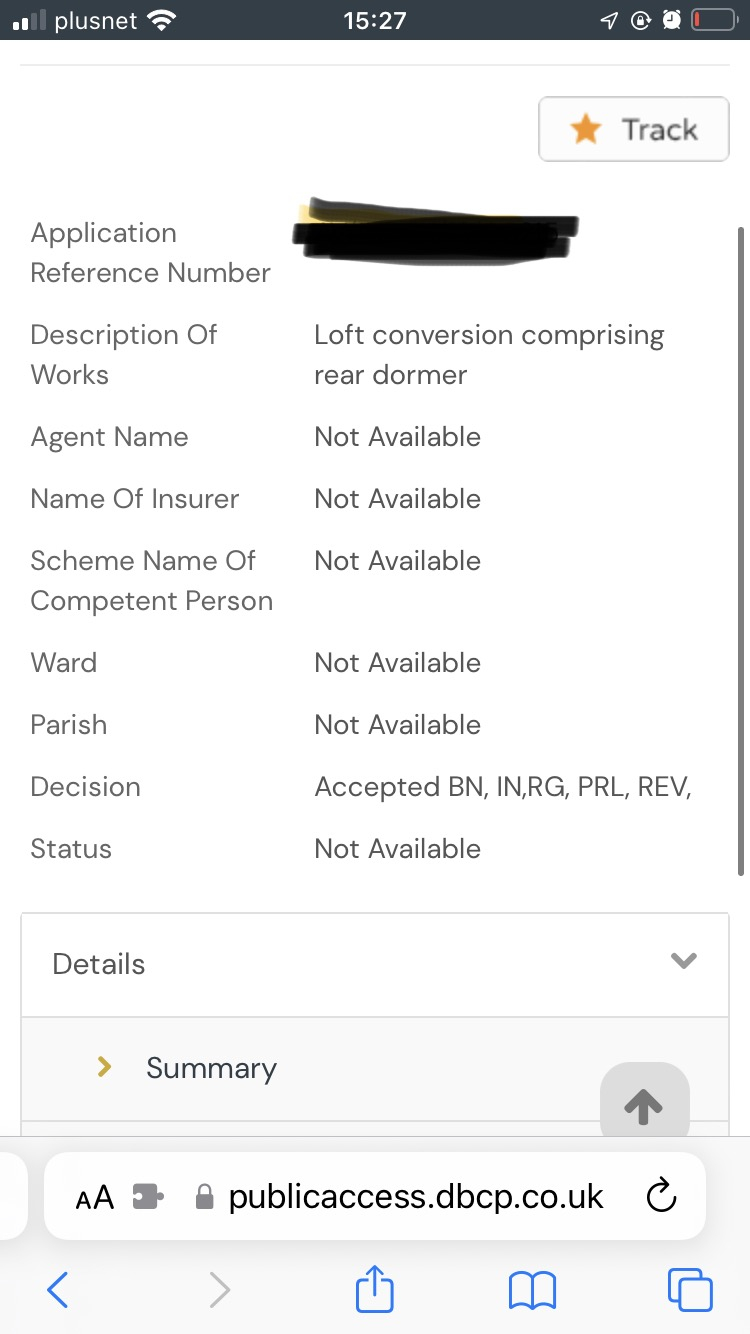Open Safari bookmarks book icon
Viewport: 750px width, 1334px height.
[x=532, y=1290]
